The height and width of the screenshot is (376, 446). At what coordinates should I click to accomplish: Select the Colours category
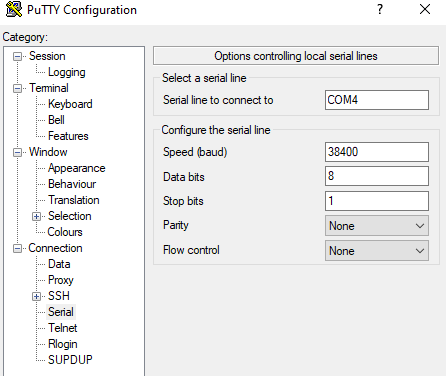click(x=65, y=232)
